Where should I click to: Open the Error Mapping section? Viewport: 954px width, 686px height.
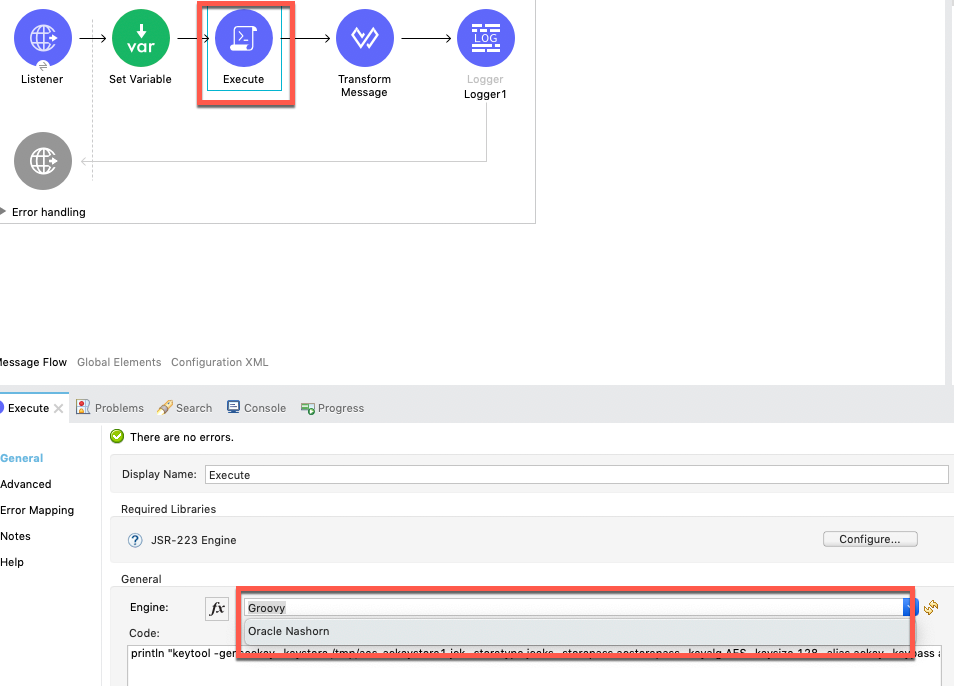[37, 510]
